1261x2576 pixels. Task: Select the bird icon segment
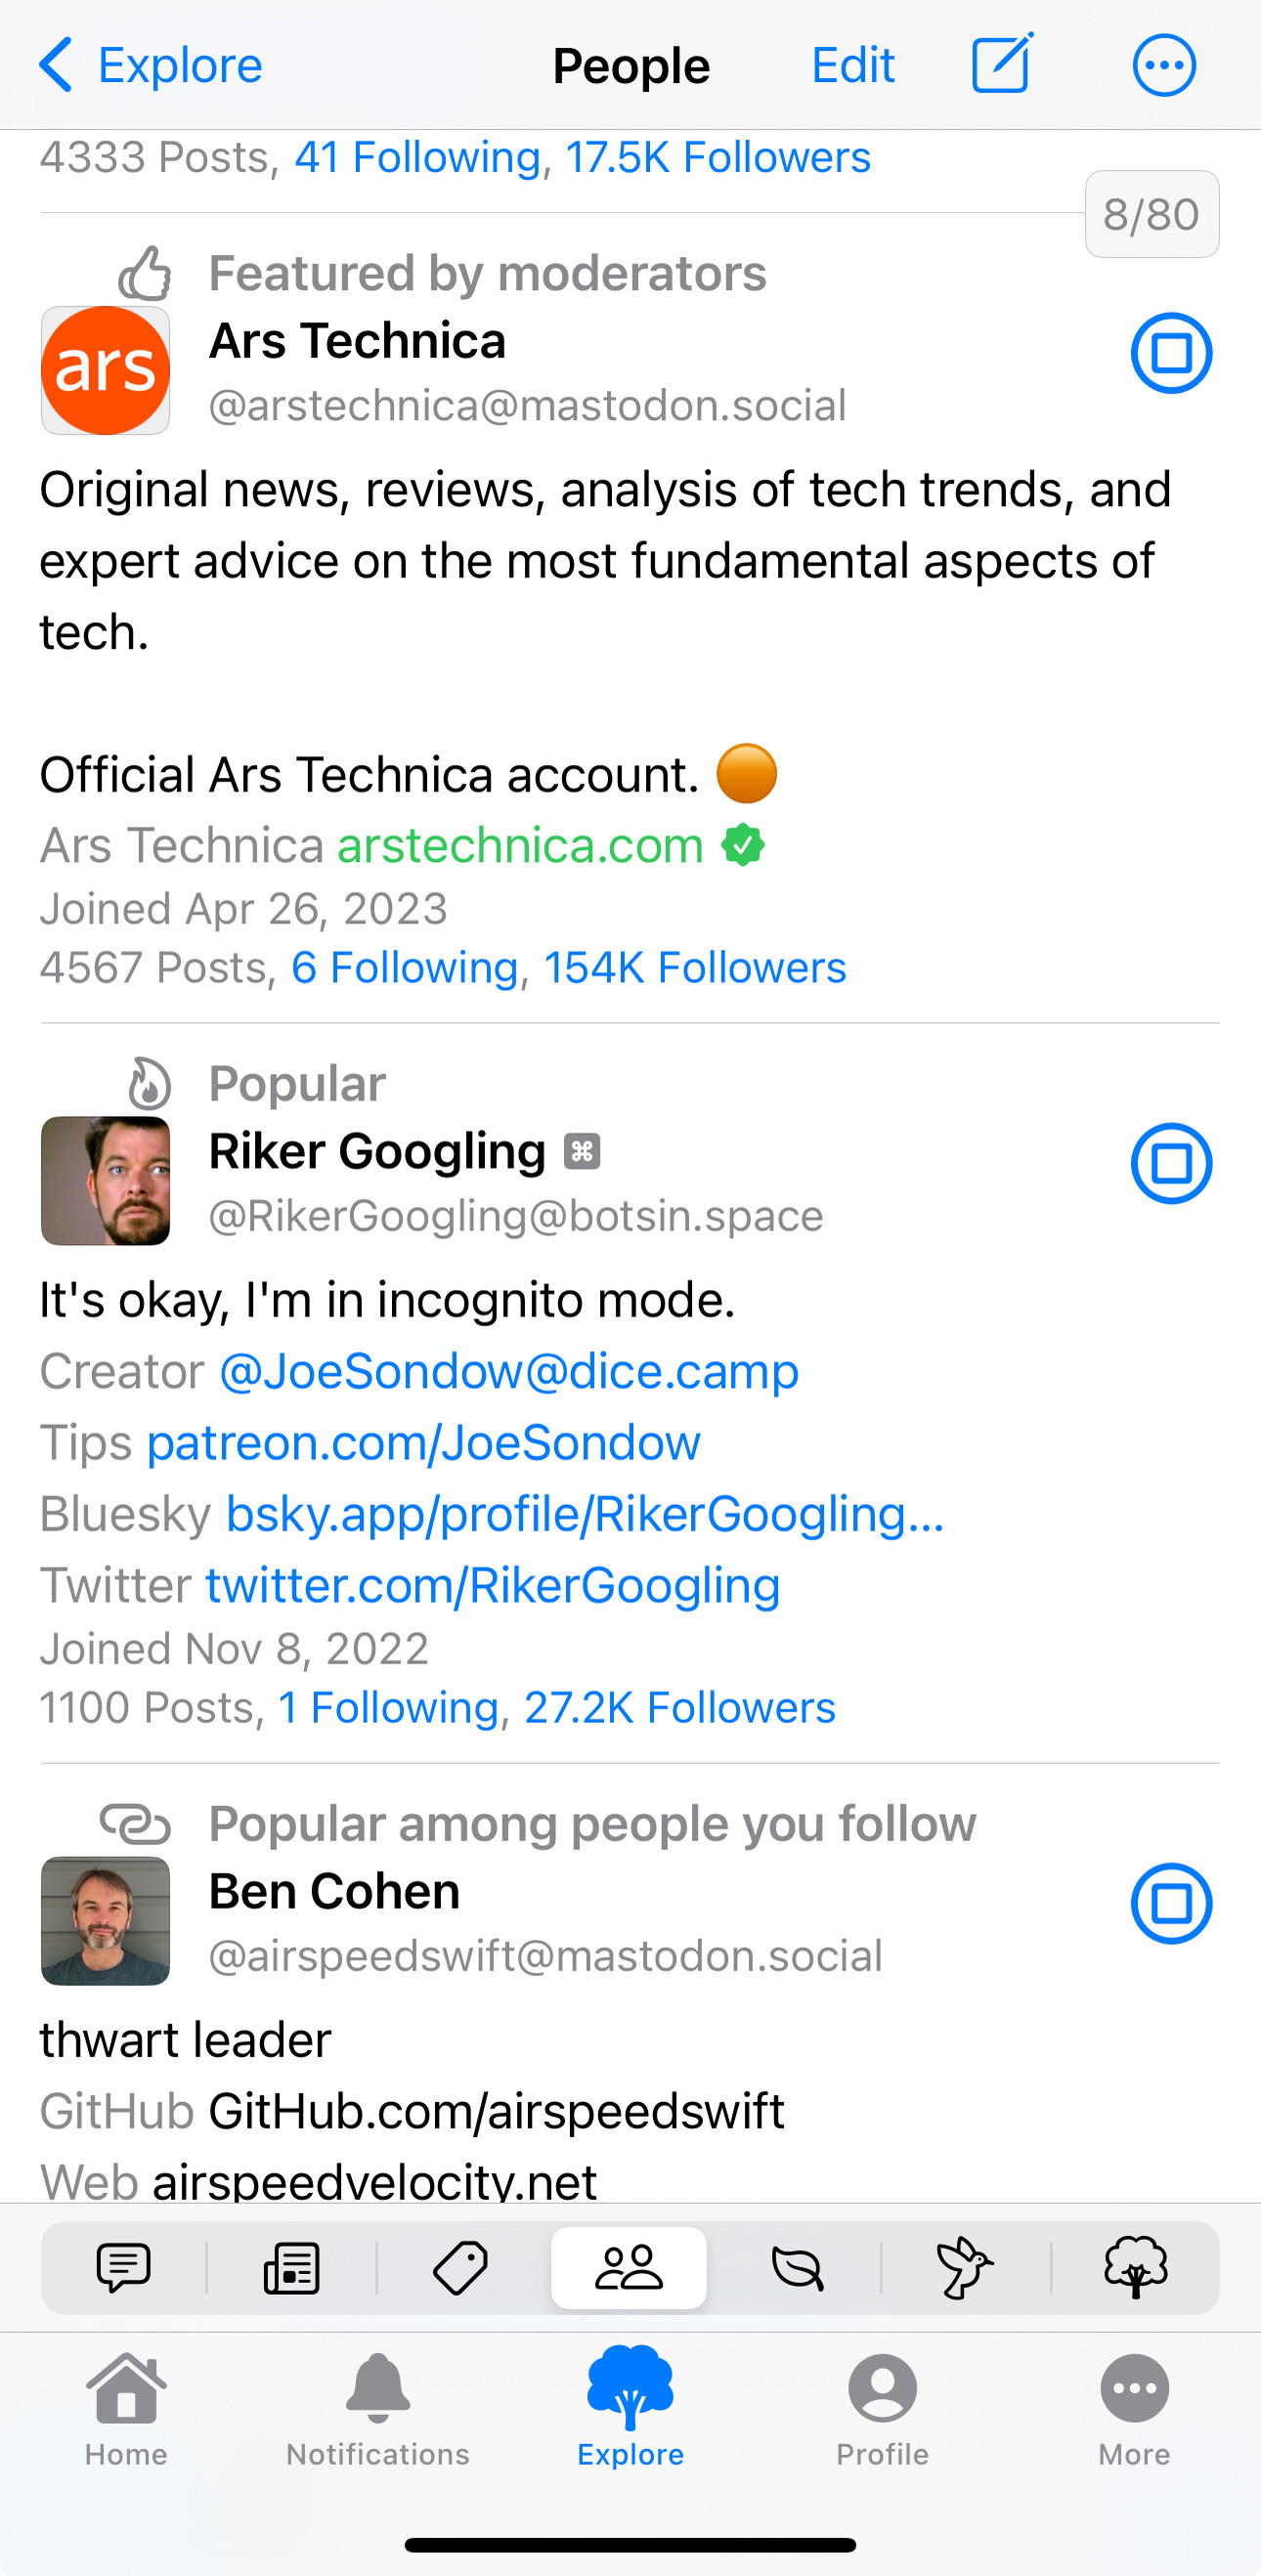click(964, 2267)
